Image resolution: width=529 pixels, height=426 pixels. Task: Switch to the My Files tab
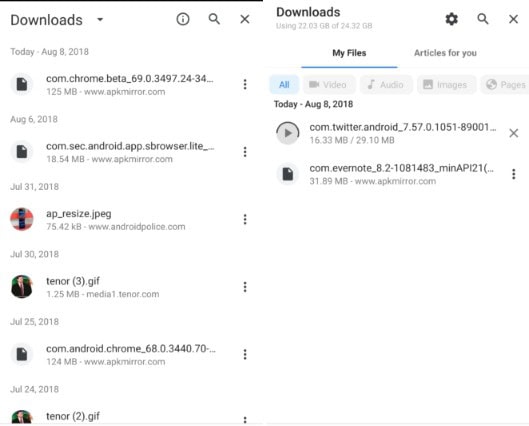(x=349, y=53)
